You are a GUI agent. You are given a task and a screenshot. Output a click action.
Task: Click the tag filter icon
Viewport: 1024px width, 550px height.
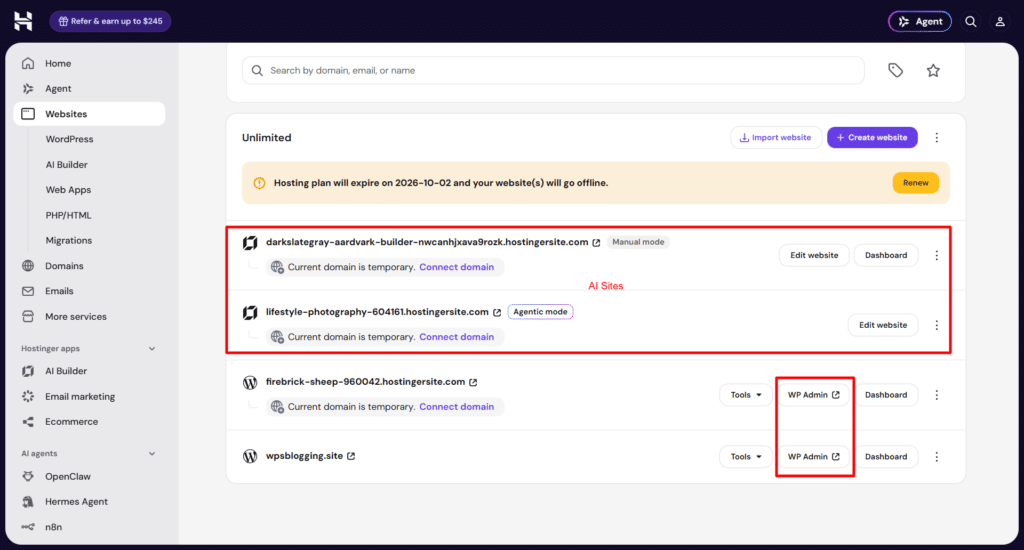895,70
